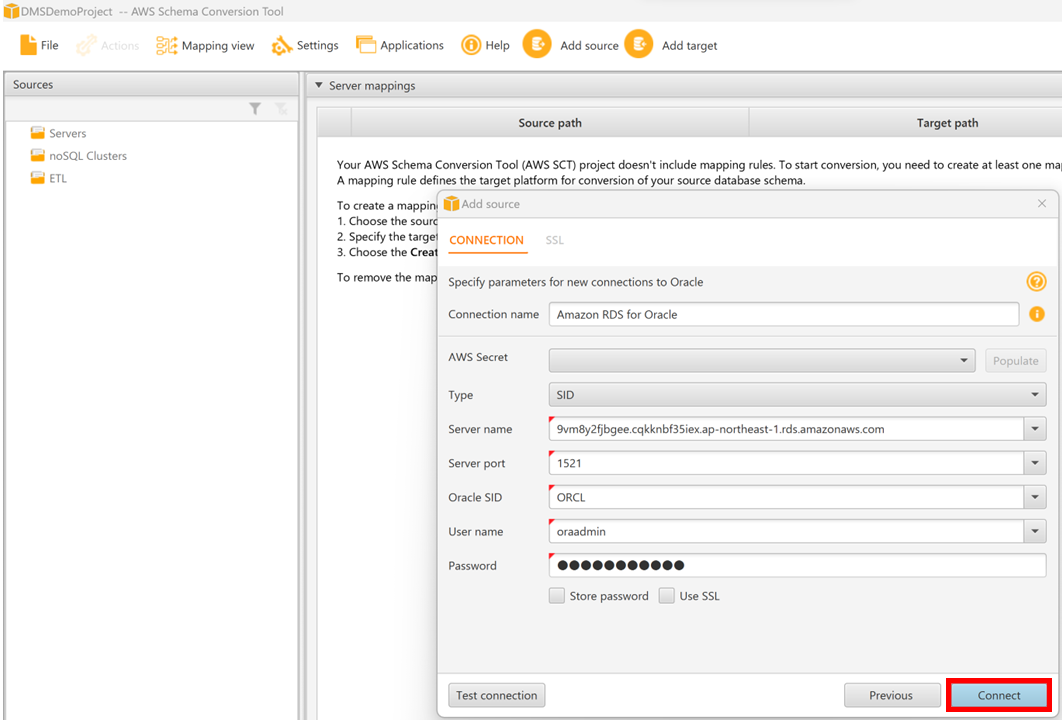Click the question mark help icon
1062x720 pixels.
pos(1036,281)
